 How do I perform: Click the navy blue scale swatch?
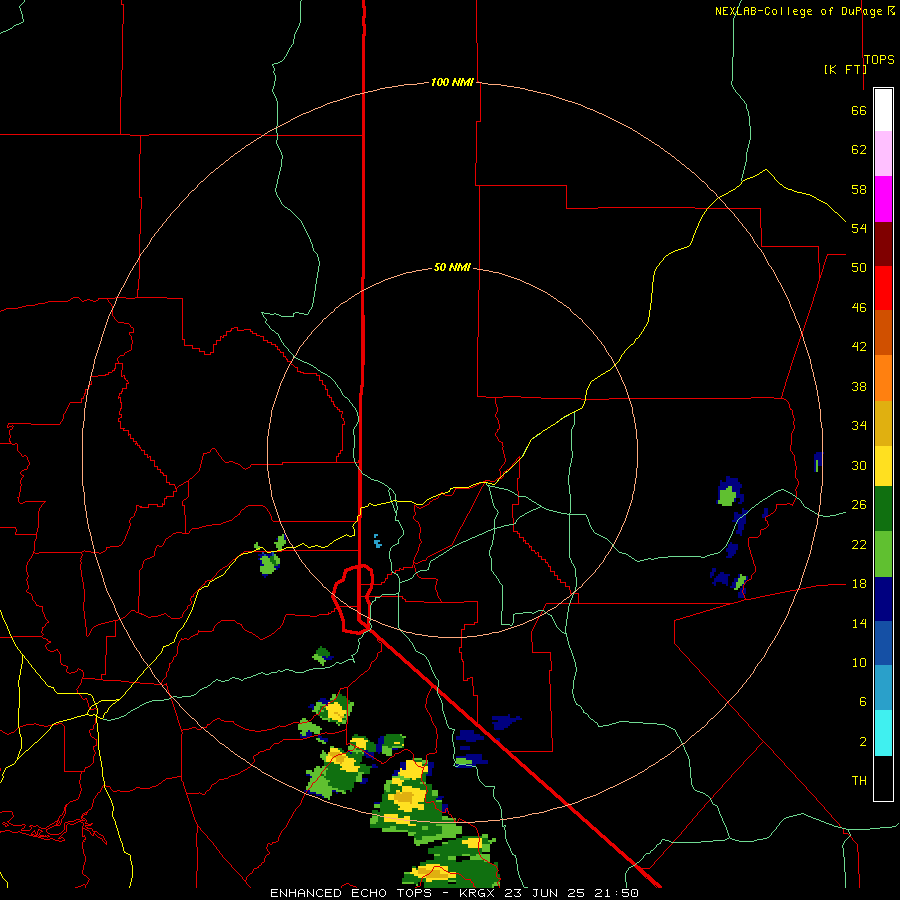pyautogui.click(x=883, y=599)
